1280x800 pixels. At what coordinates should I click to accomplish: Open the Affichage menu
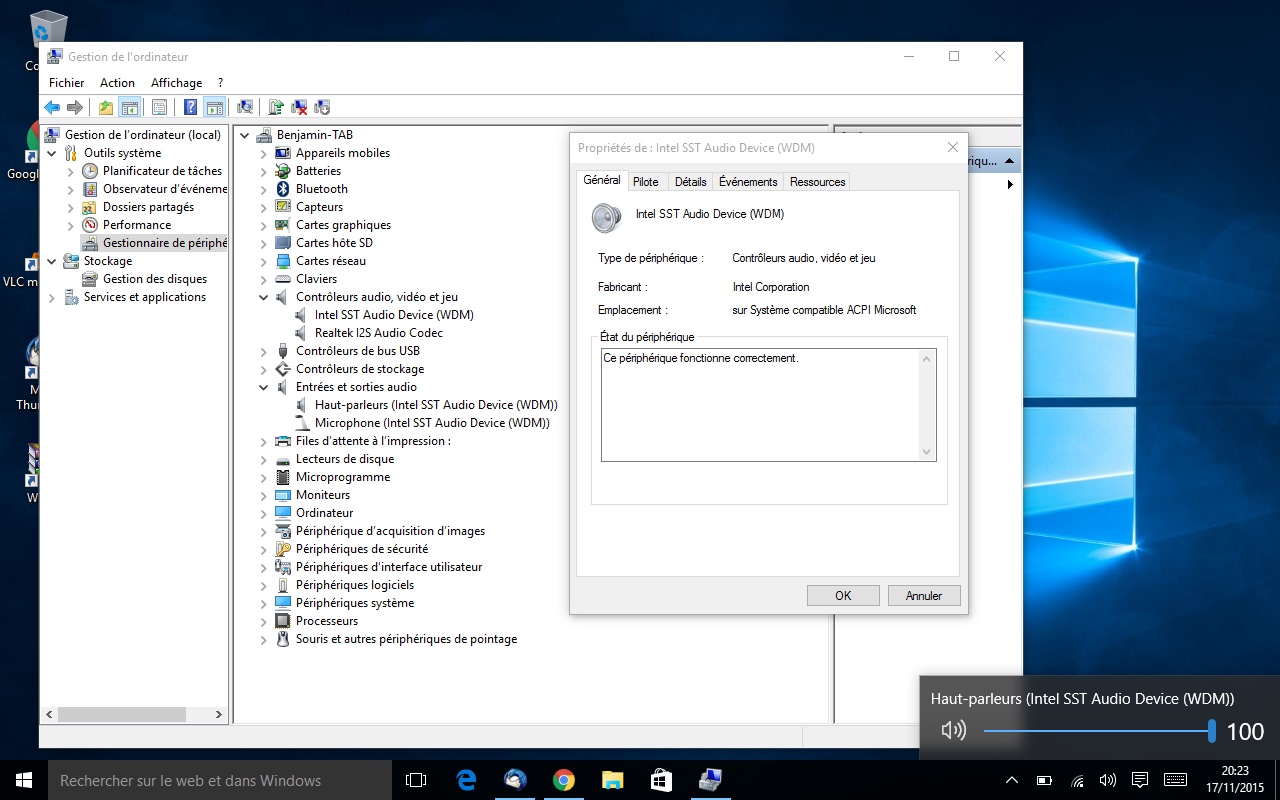coord(176,83)
